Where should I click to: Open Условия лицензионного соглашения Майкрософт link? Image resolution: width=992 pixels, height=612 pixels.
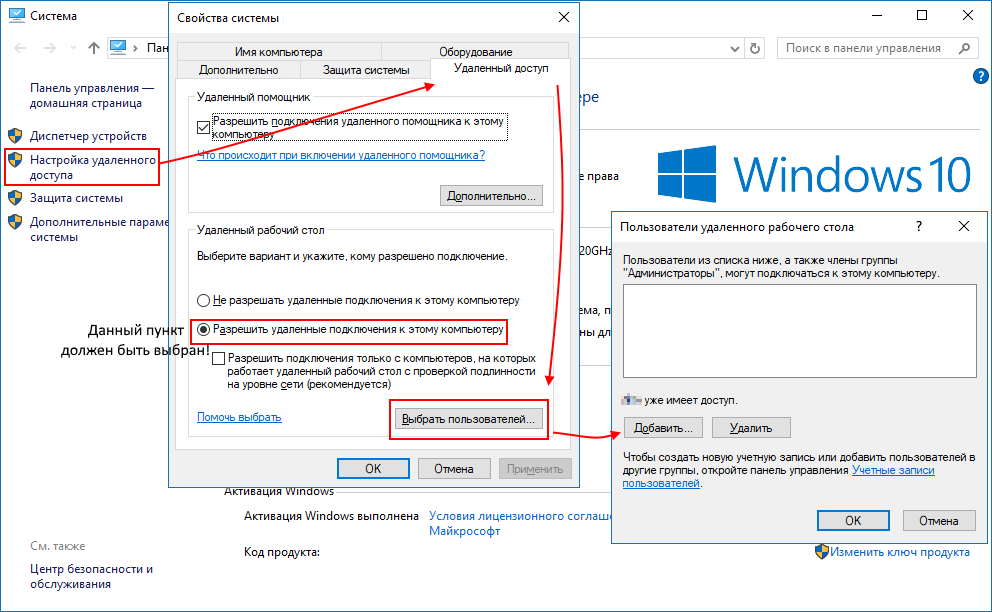(520, 523)
